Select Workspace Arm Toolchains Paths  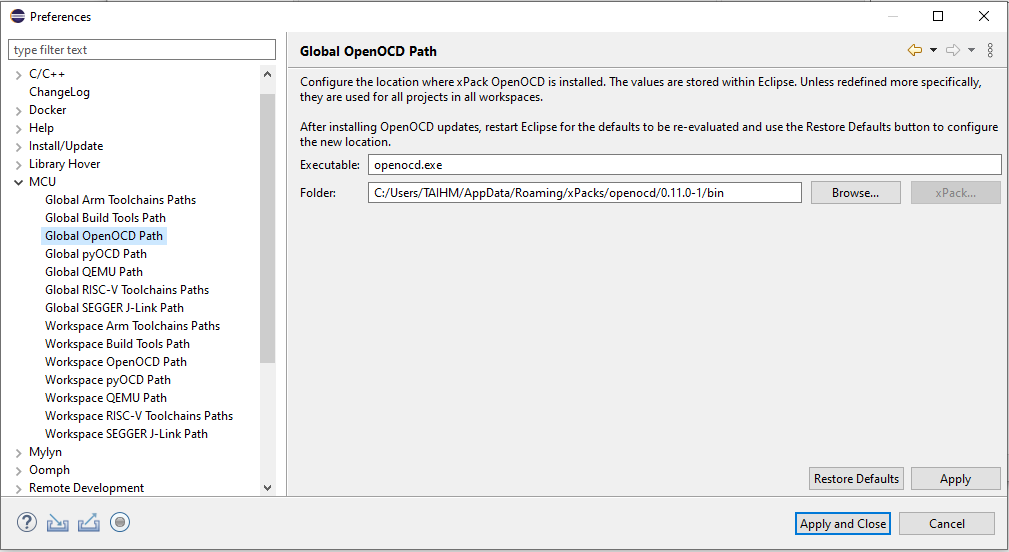(x=133, y=326)
